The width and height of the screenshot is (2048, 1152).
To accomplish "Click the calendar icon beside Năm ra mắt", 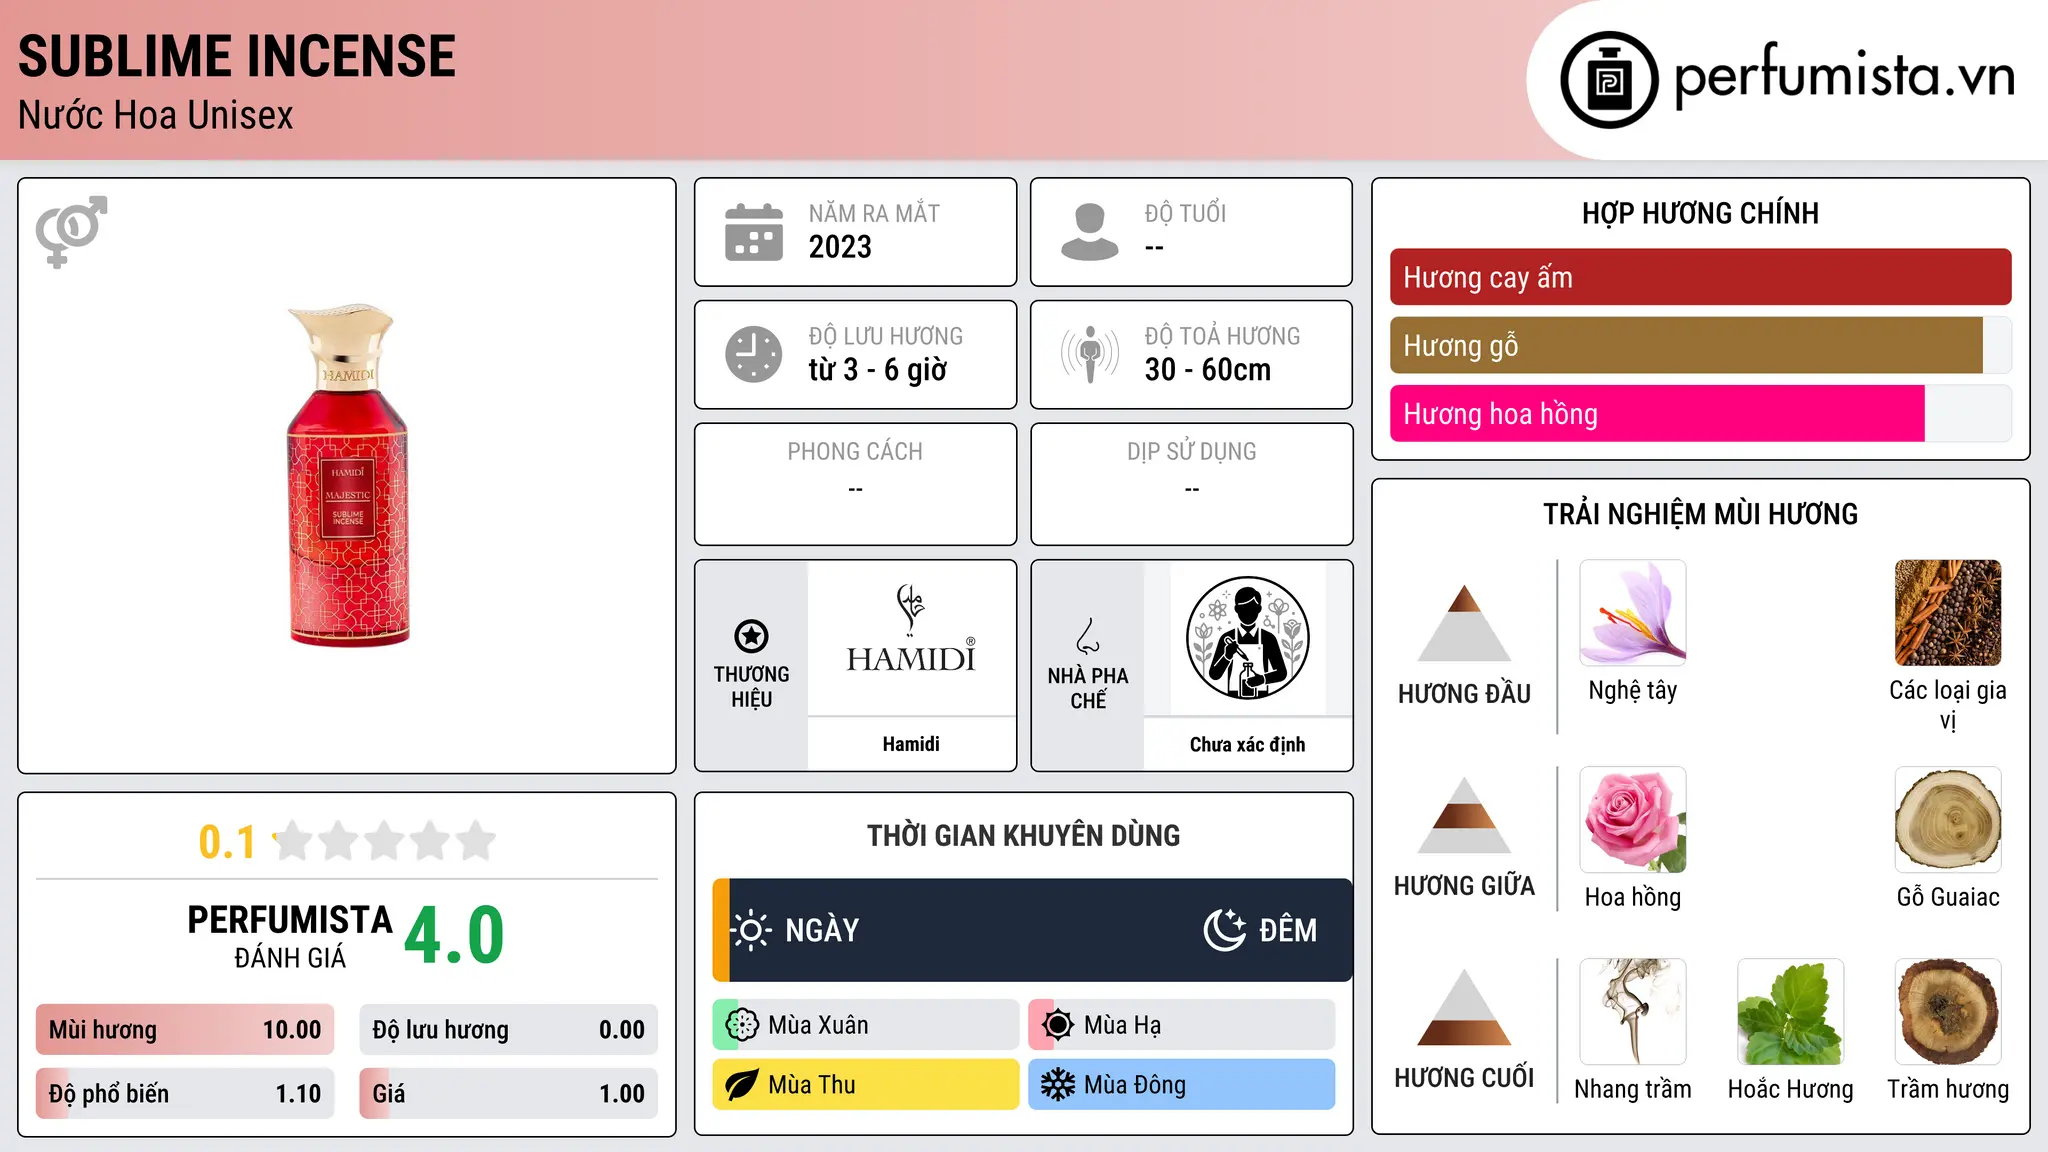I will pos(754,232).
